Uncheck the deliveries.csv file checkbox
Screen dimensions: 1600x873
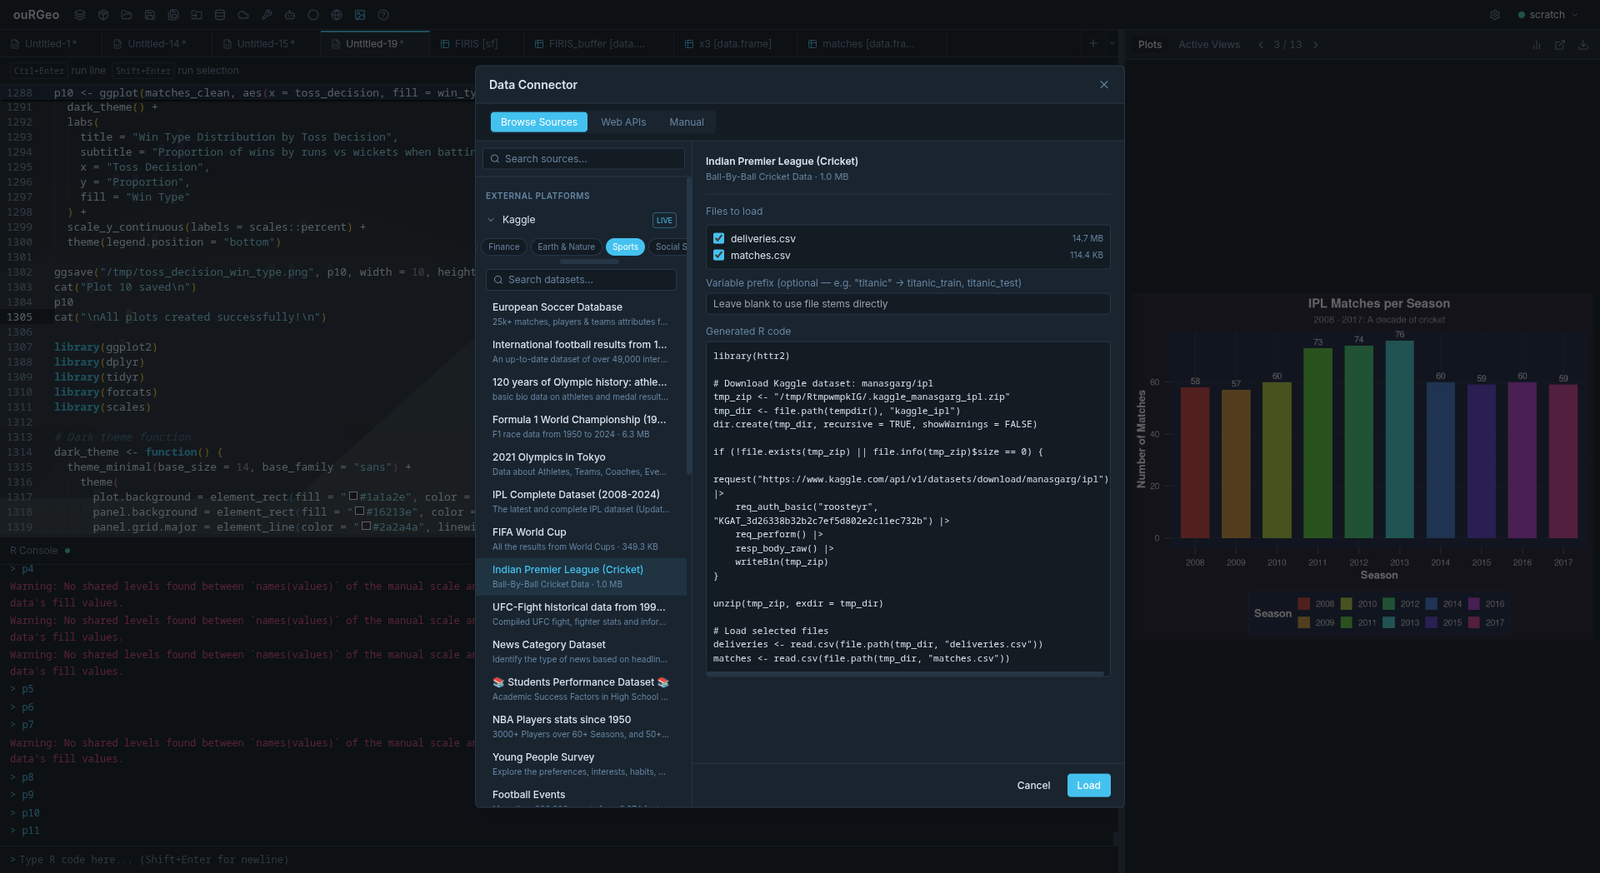click(x=718, y=239)
